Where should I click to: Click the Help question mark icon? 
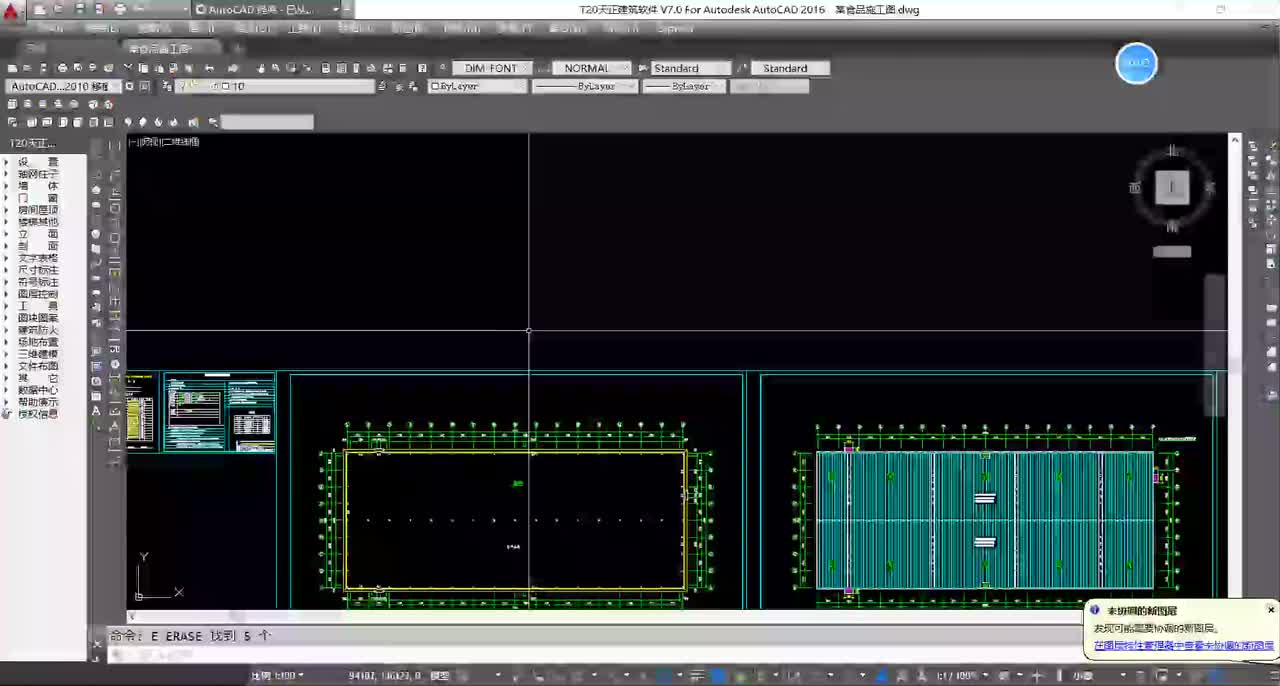422,68
